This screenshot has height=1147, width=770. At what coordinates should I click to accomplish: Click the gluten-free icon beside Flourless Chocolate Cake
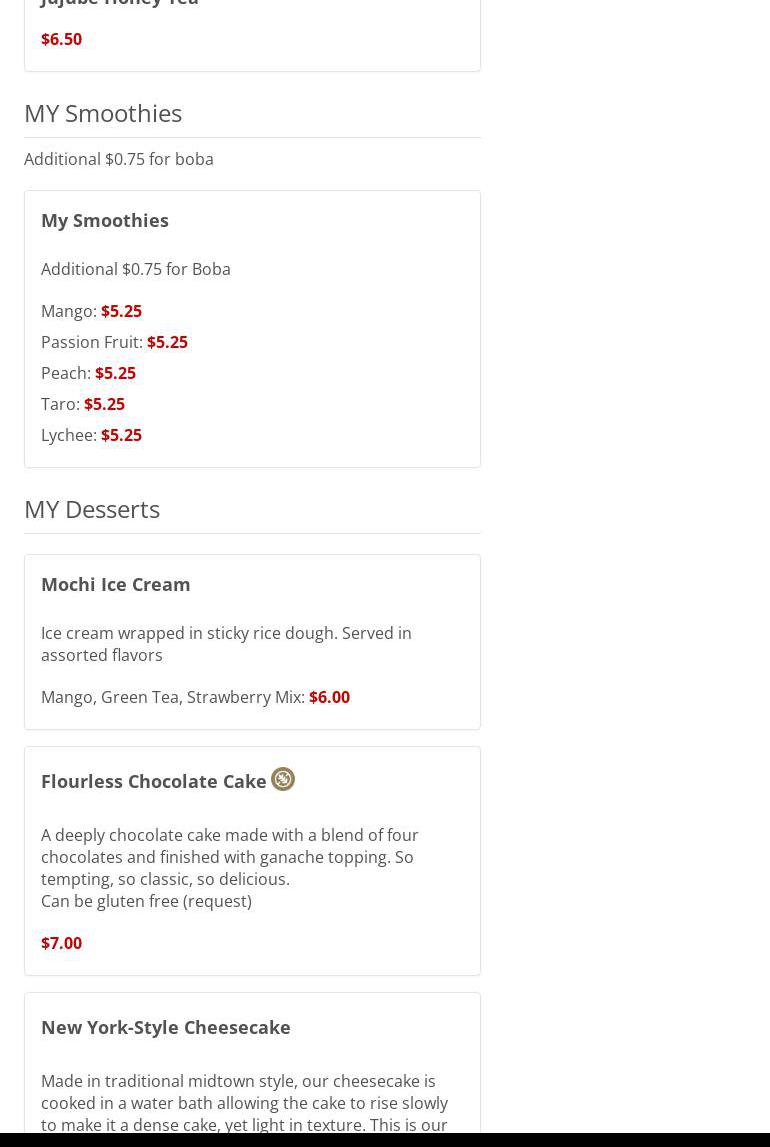(283, 779)
